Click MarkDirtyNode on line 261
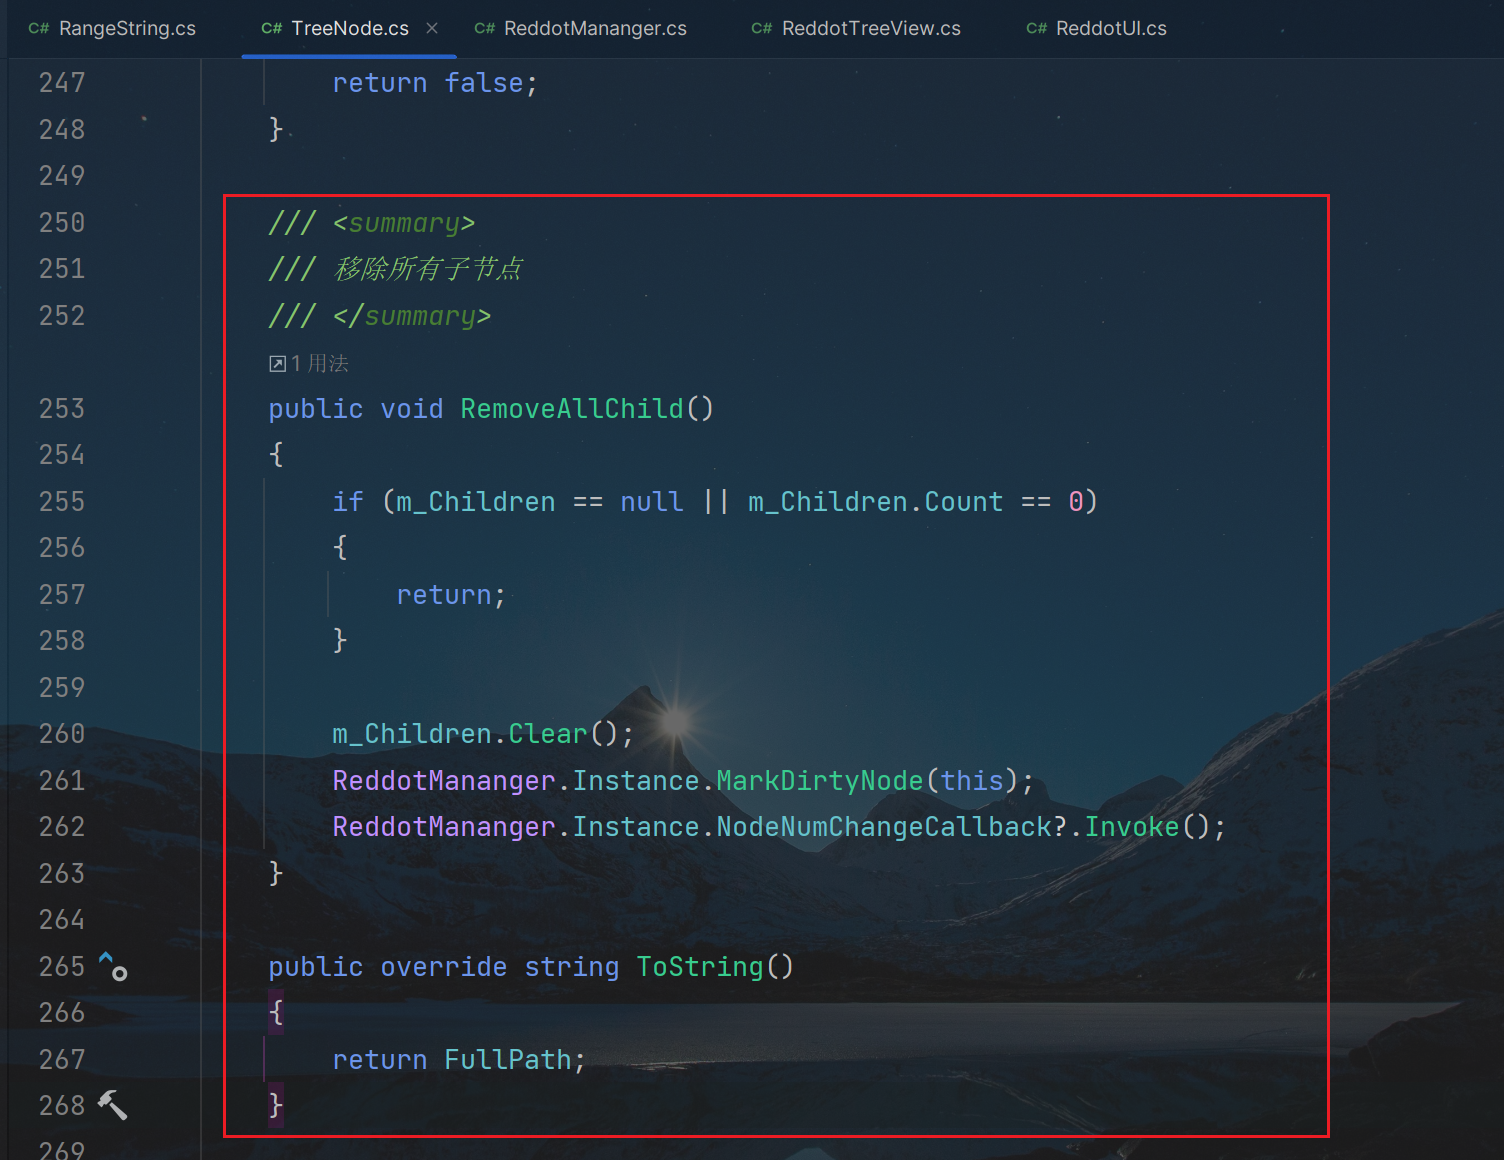The height and width of the screenshot is (1160, 1504). 820,781
